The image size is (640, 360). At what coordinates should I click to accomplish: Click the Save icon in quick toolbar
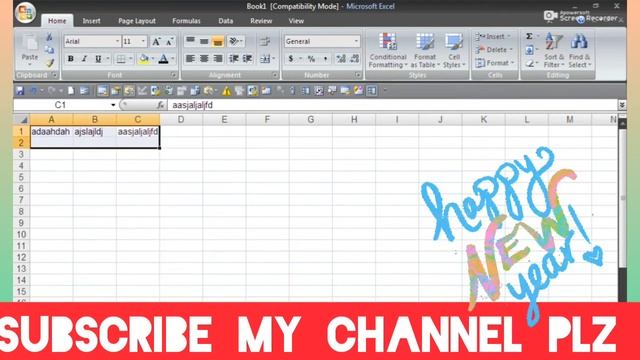20,91
